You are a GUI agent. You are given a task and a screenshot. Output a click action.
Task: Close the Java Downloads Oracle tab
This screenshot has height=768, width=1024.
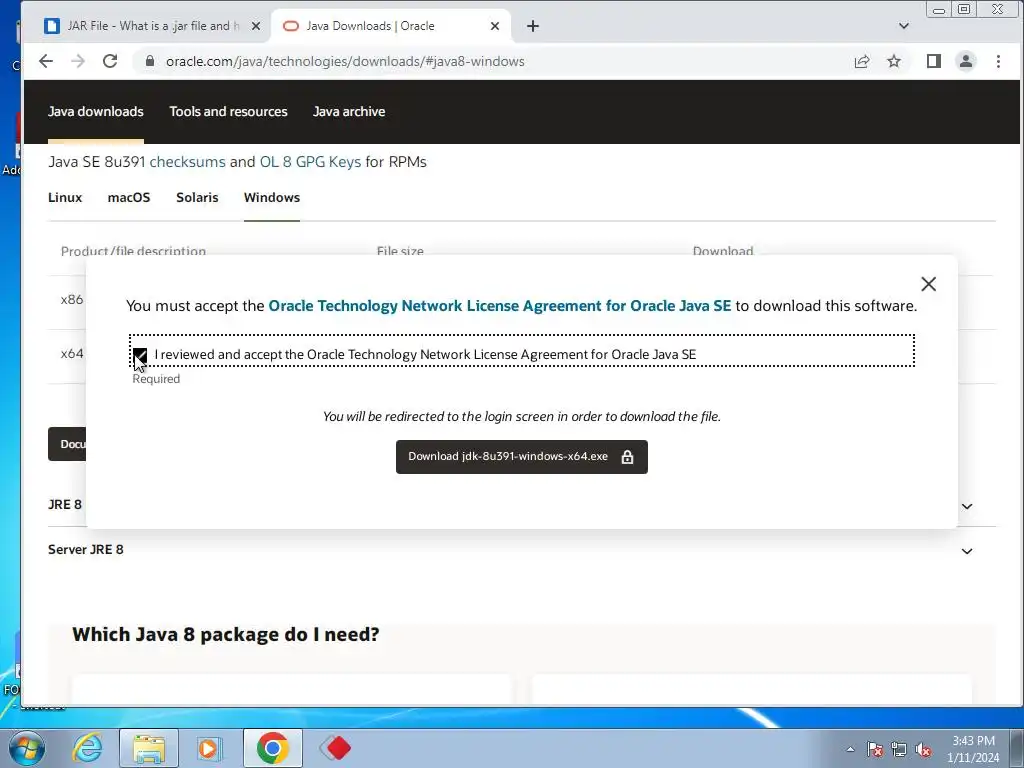point(495,26)
